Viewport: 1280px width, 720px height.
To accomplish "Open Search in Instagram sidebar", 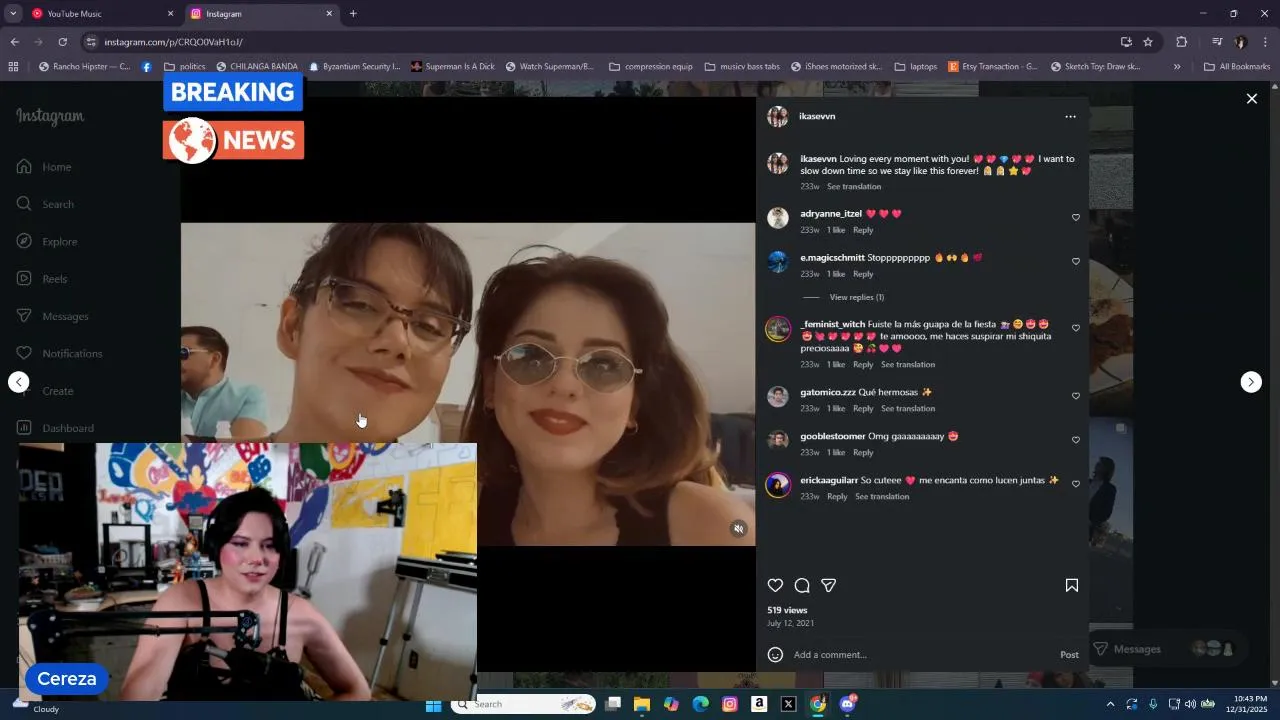I will [44, 204].
